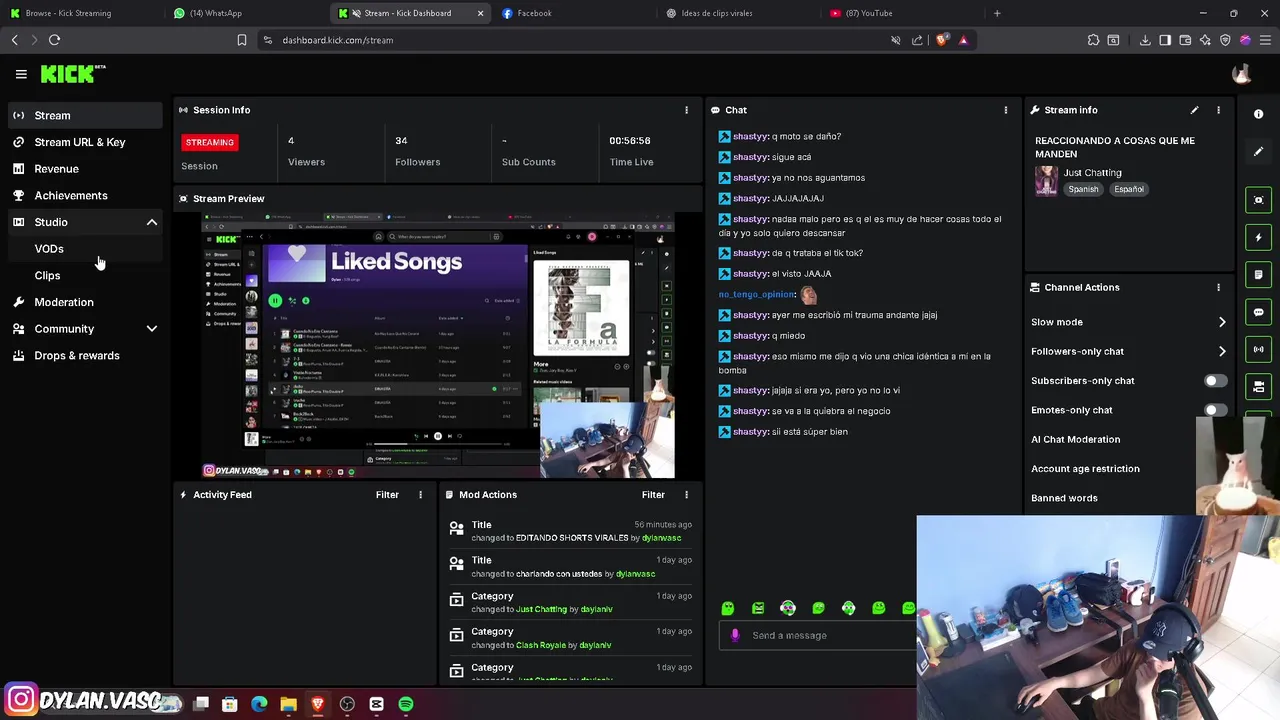Click the purple microphone icon in chat input
This screenshot has width=1280, height=720.
click(735, 635)
